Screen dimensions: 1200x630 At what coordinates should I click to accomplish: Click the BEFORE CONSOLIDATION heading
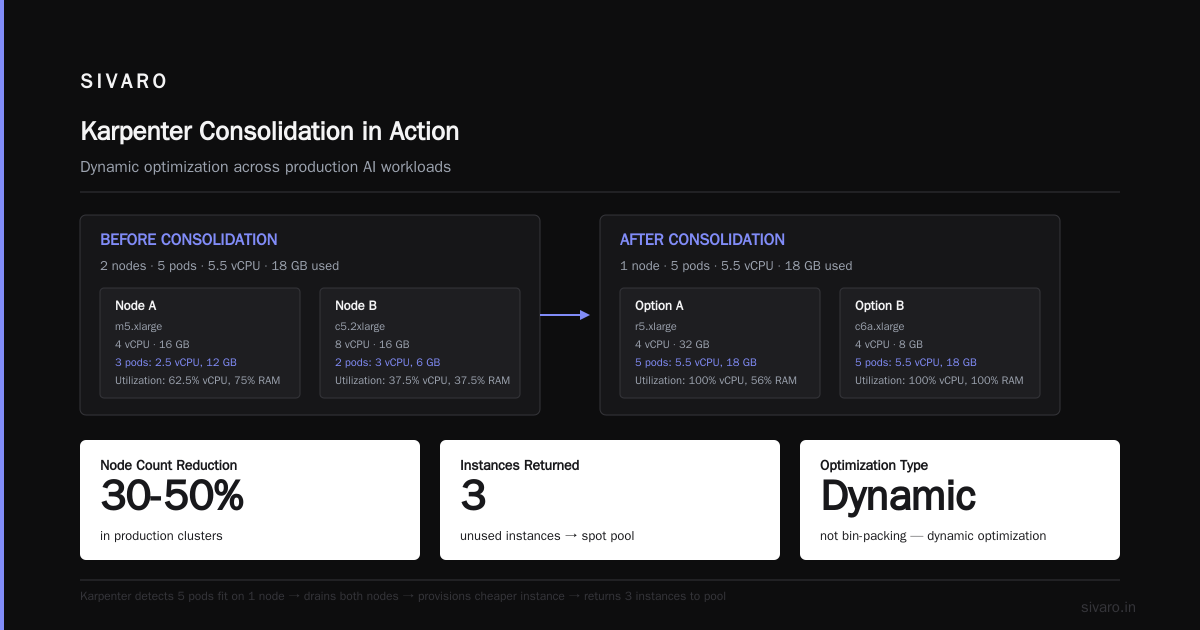click(189, 240)
